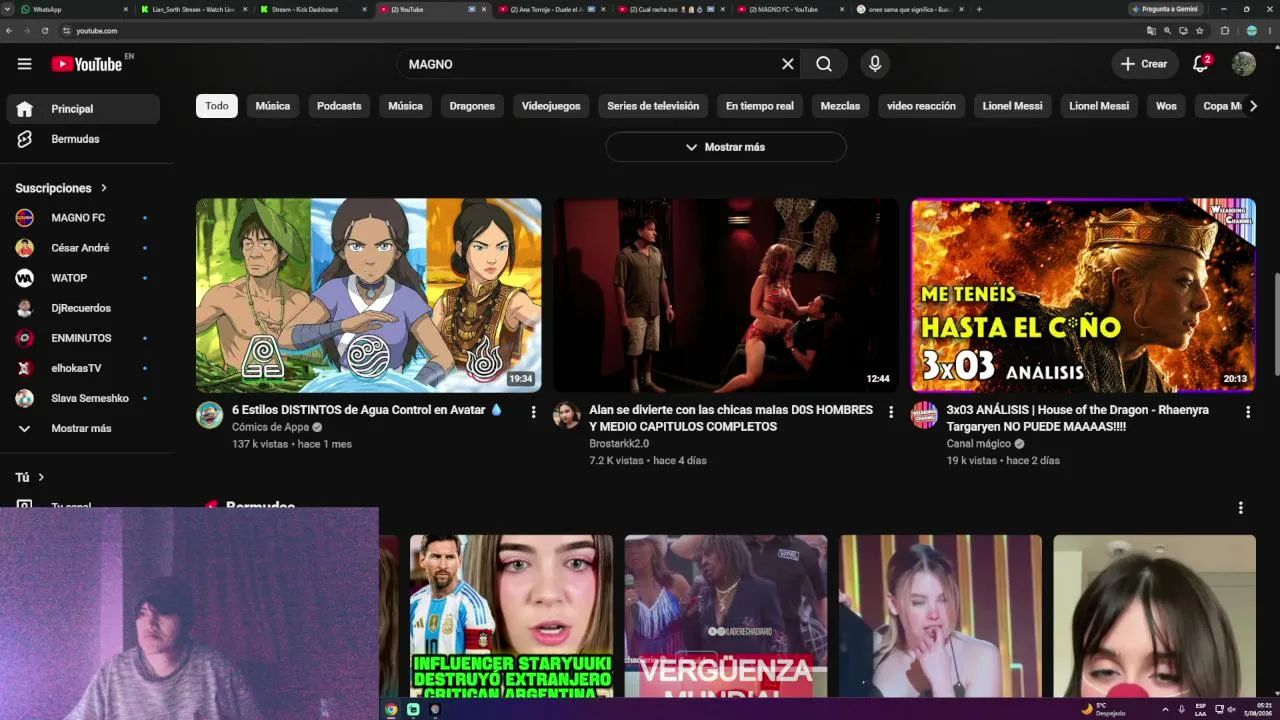Go to the YouTube logo home

(x=87, y=64)
